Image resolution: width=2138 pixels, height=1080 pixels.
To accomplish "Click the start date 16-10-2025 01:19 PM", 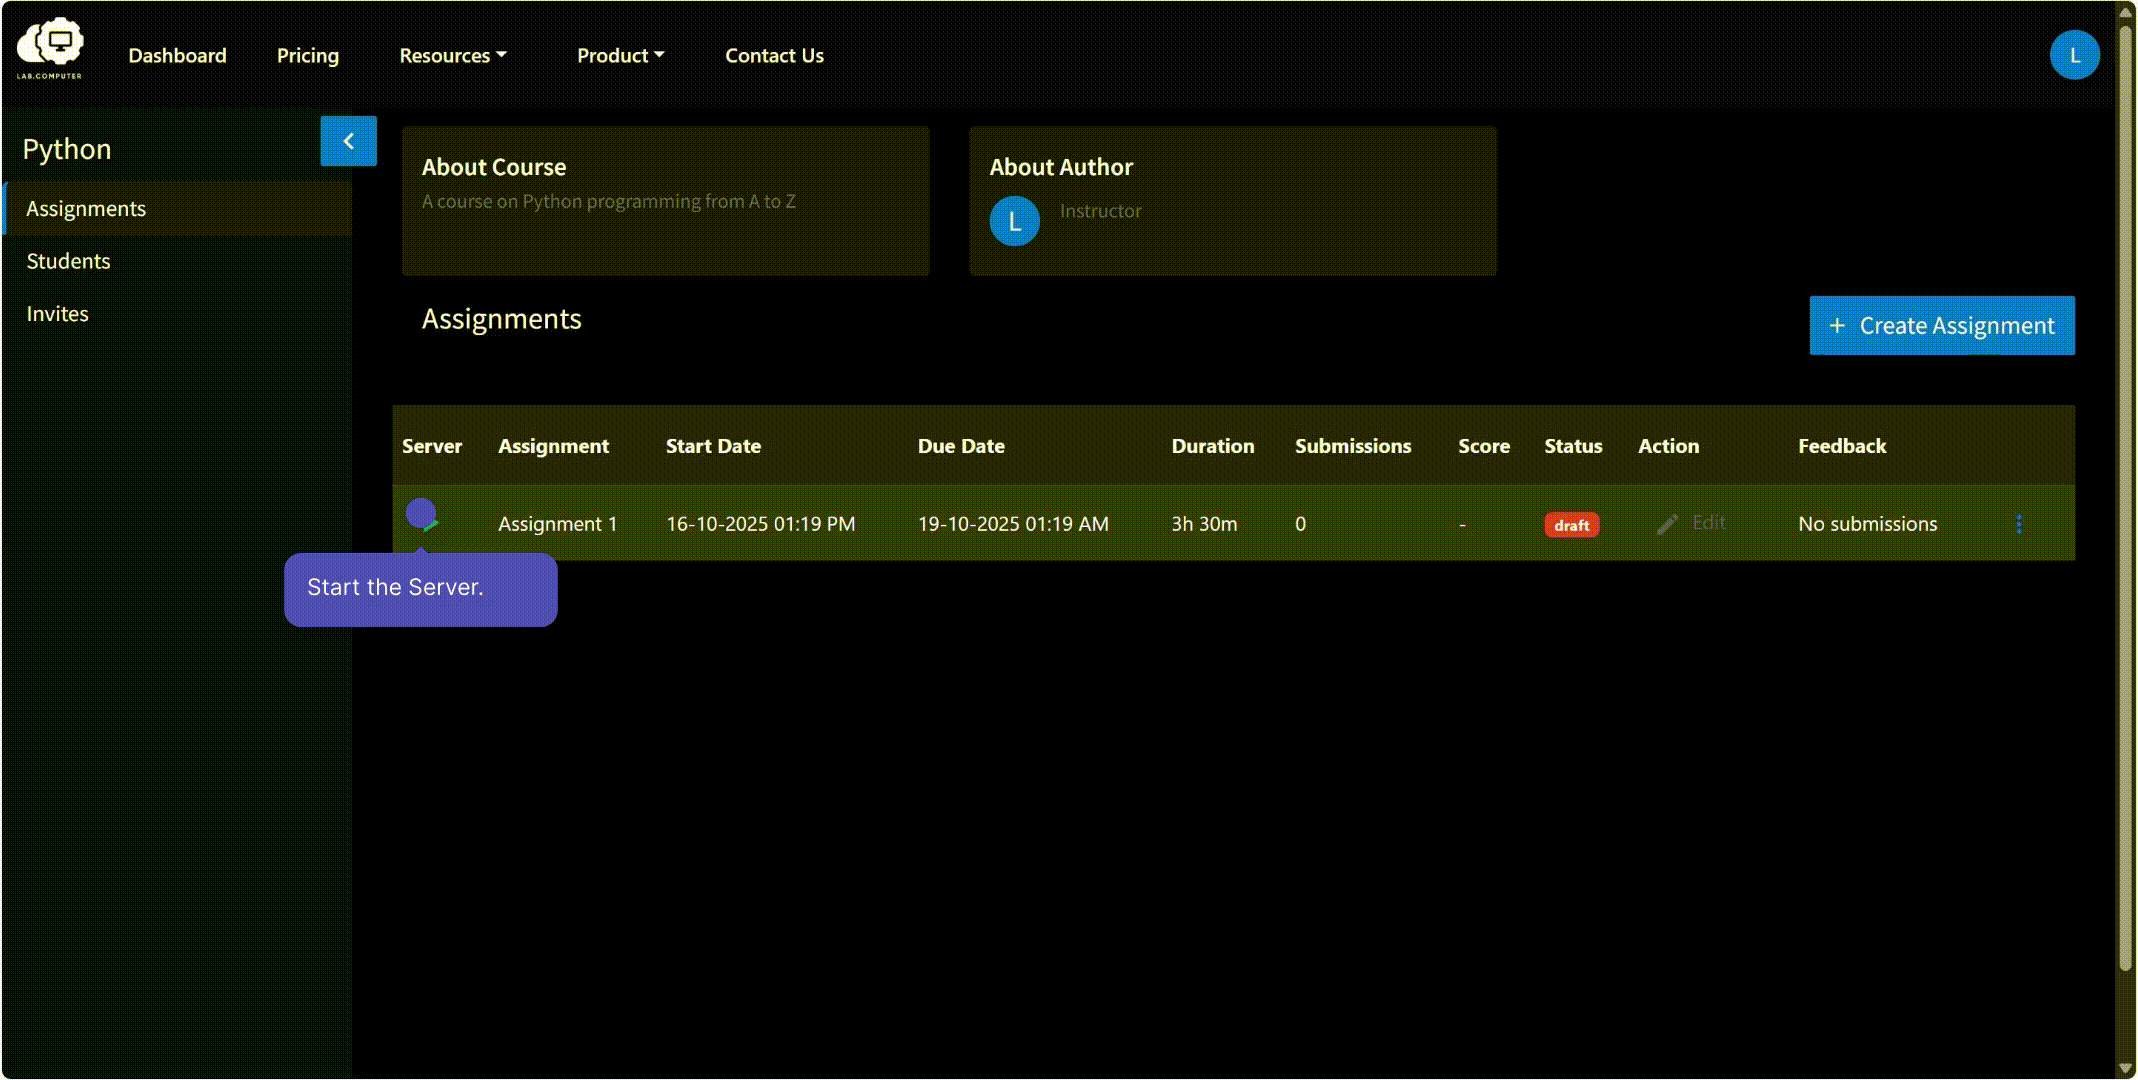I will click(x=761, y=524).
